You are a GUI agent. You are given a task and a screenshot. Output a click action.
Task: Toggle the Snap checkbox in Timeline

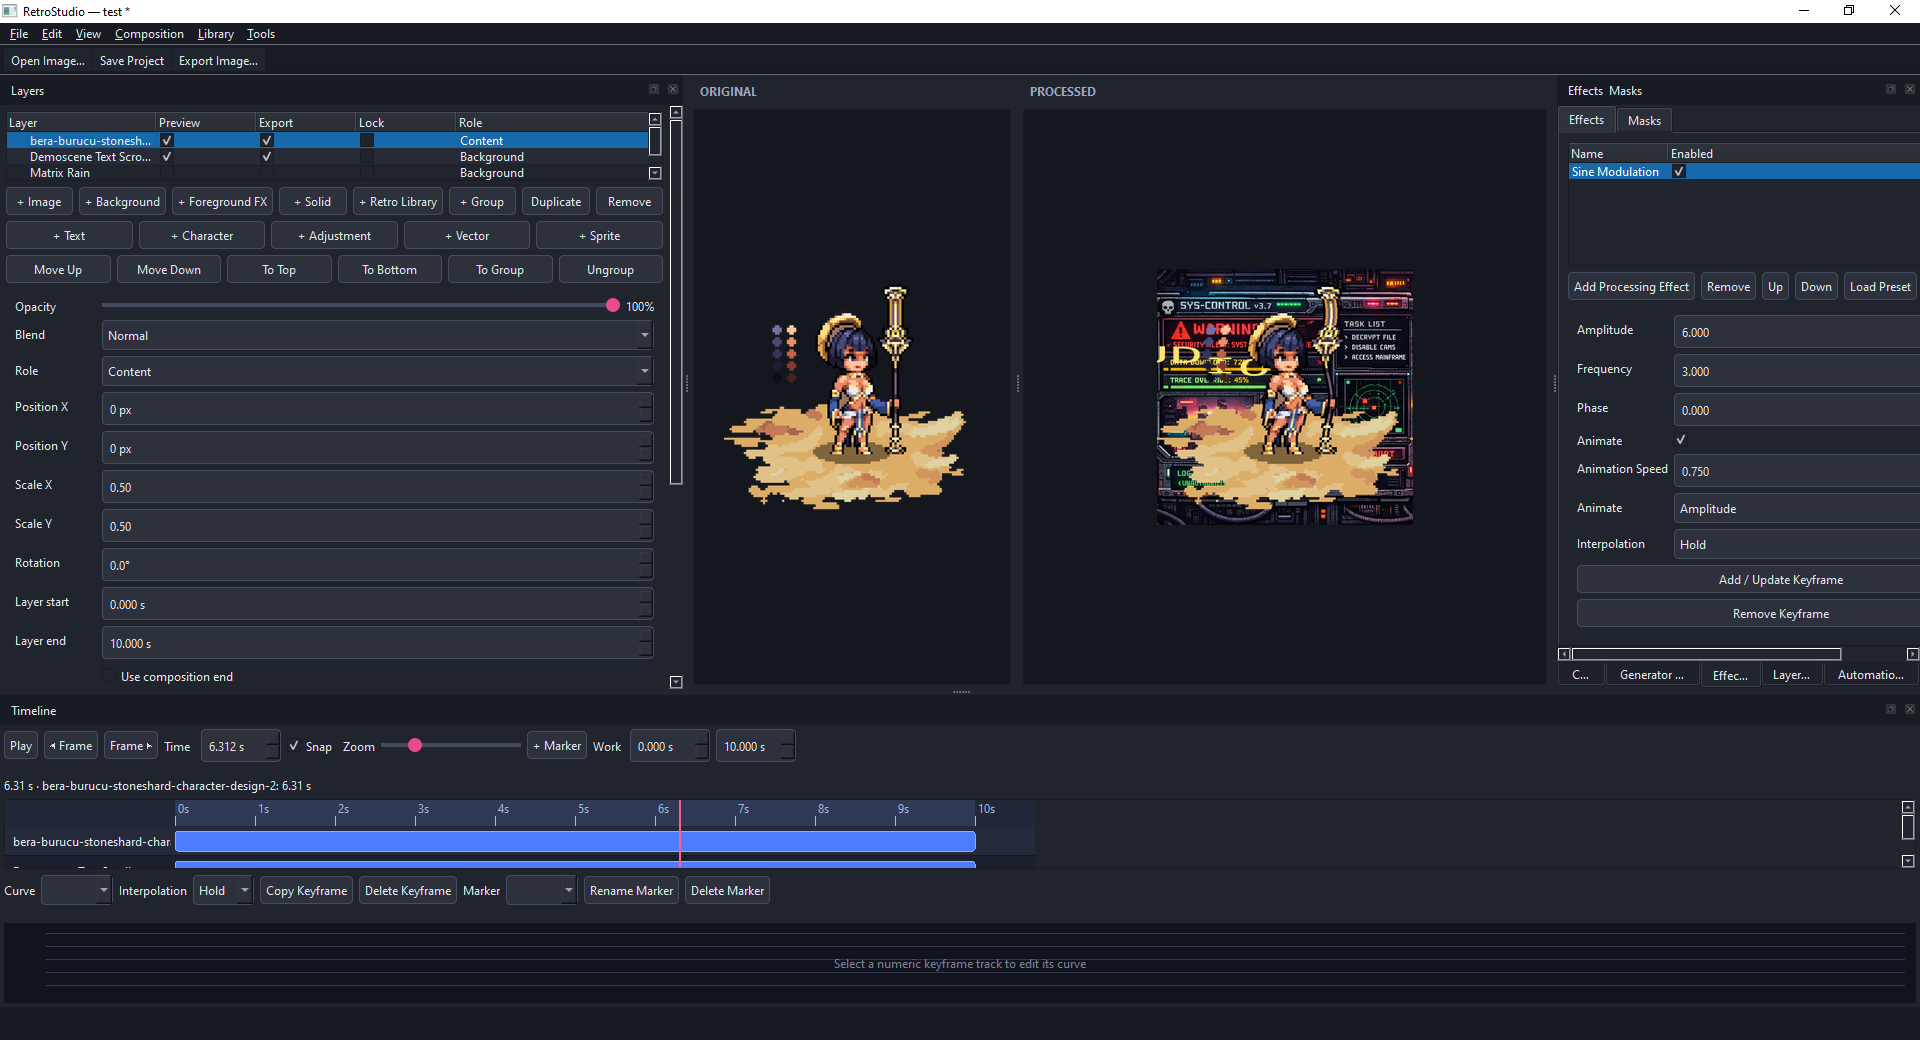294,746
